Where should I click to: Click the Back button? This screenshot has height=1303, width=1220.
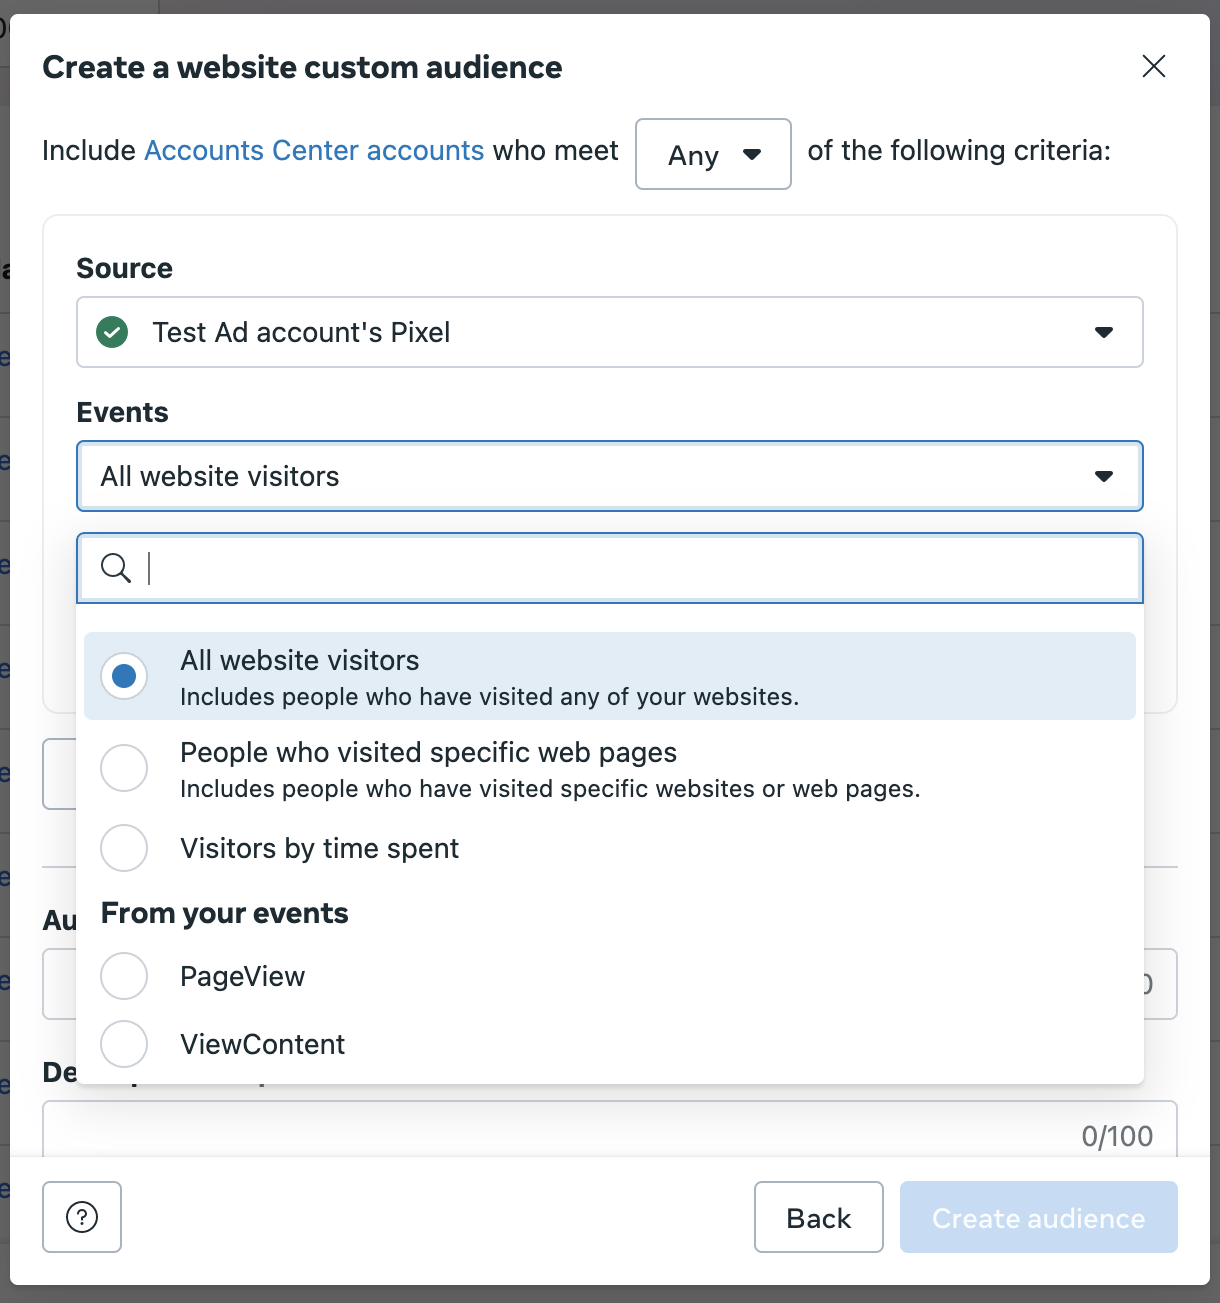click(819, 1217)
